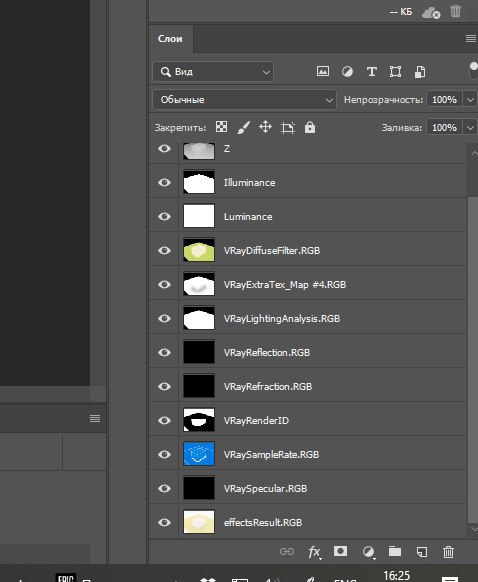
Task: Click the Непрозрачность 100% value field
Action: (x=444, y=99)
